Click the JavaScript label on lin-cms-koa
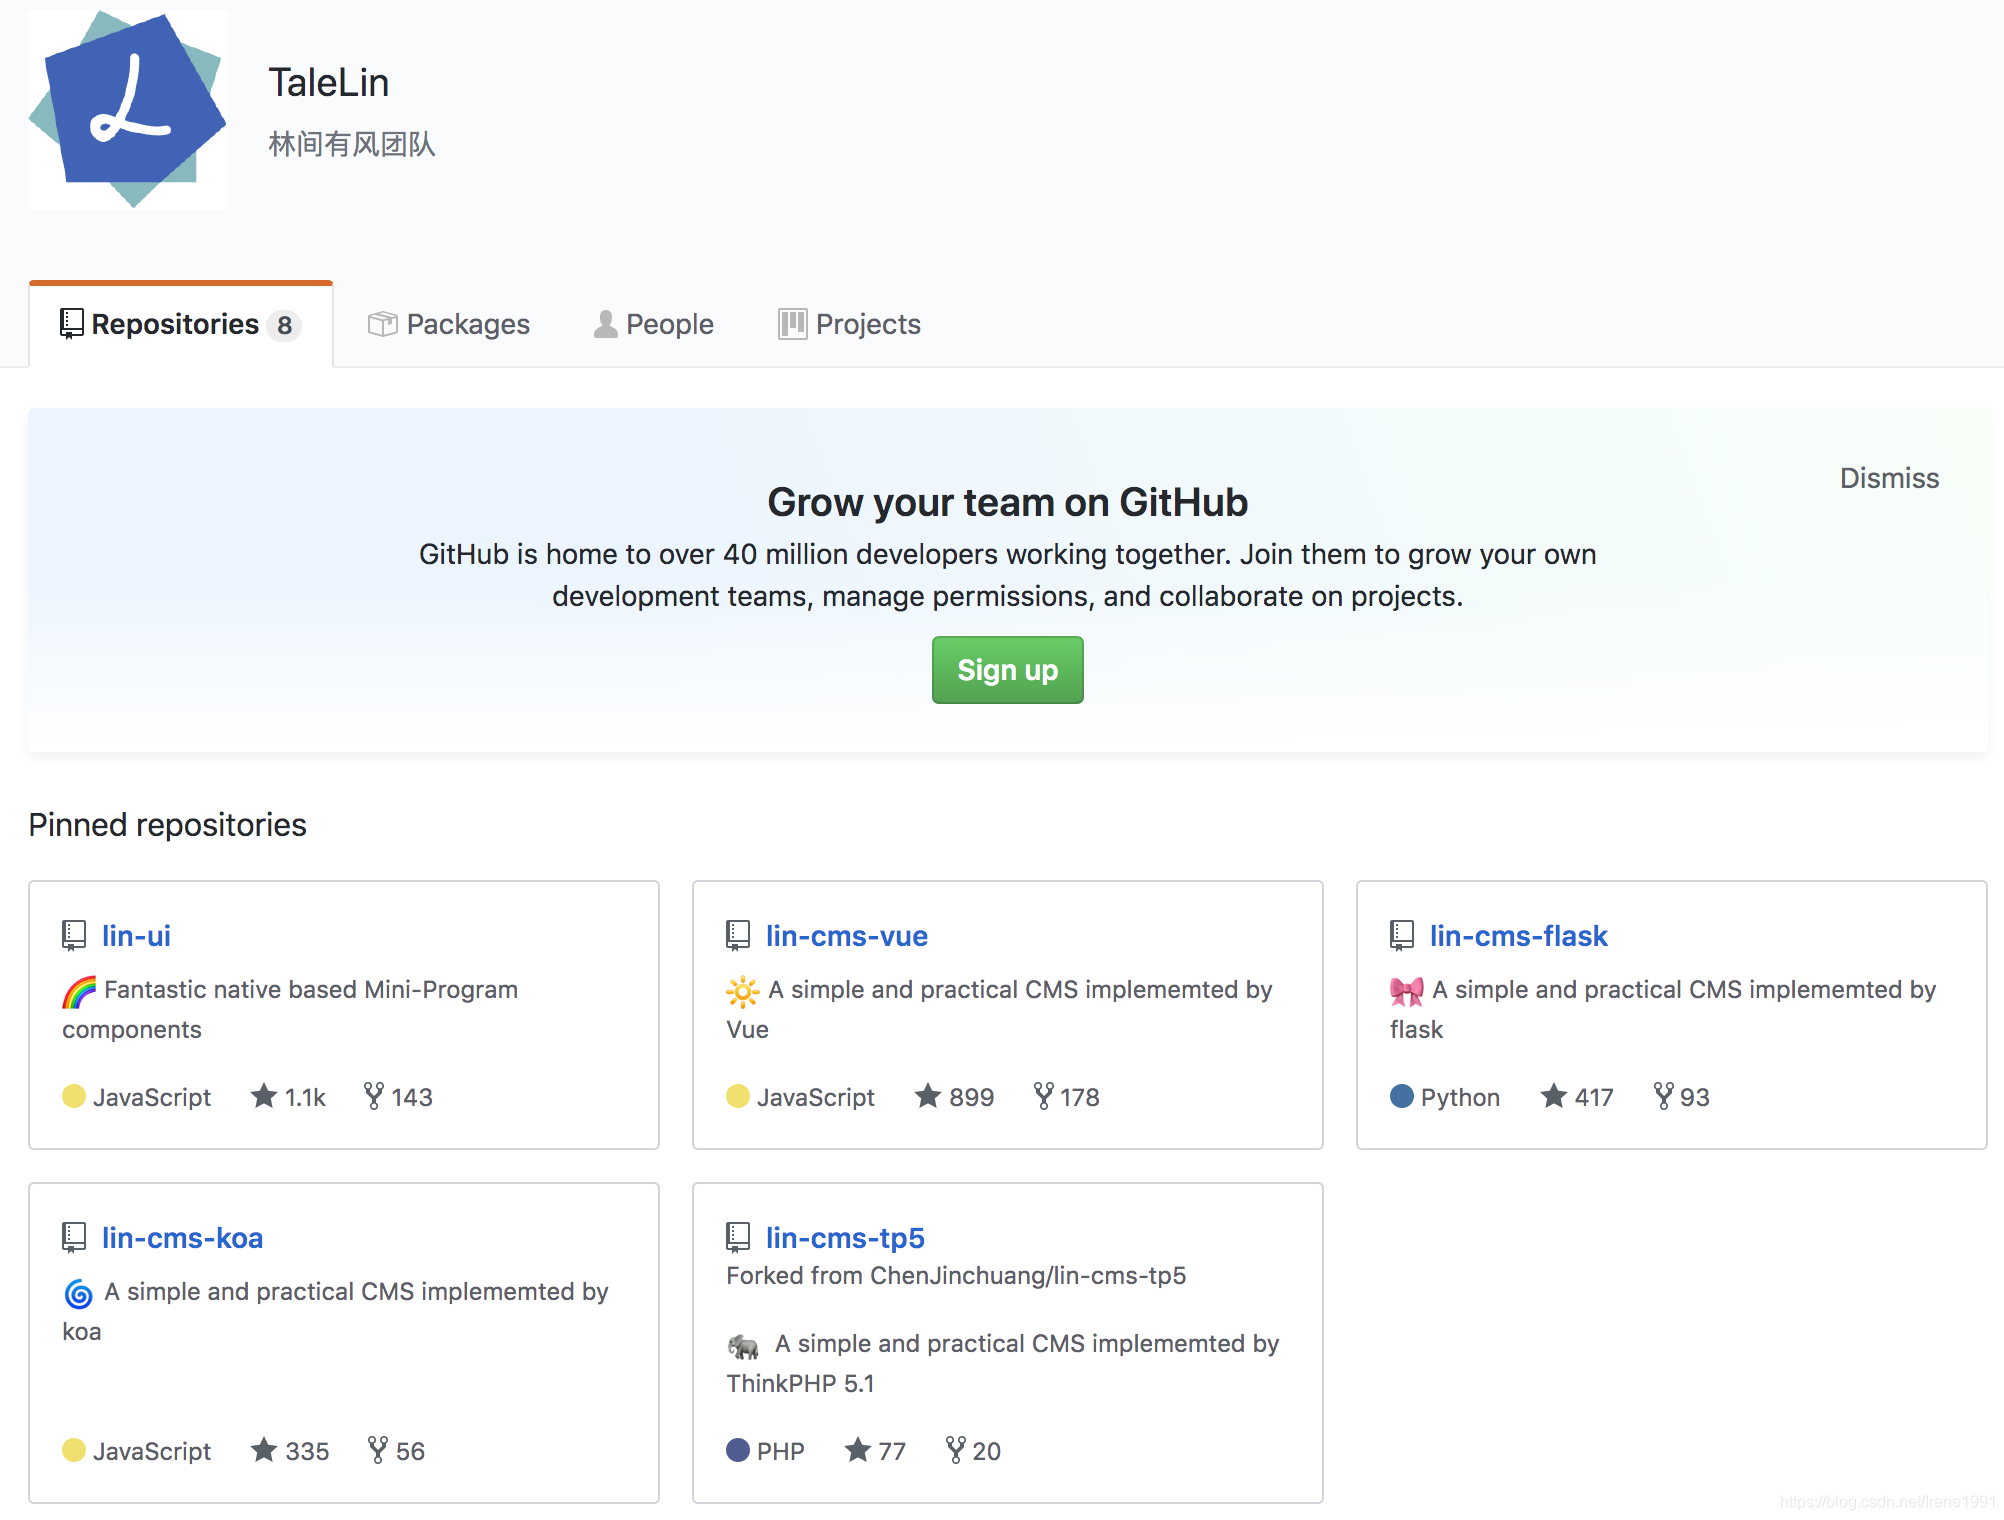 point(151,1451)
